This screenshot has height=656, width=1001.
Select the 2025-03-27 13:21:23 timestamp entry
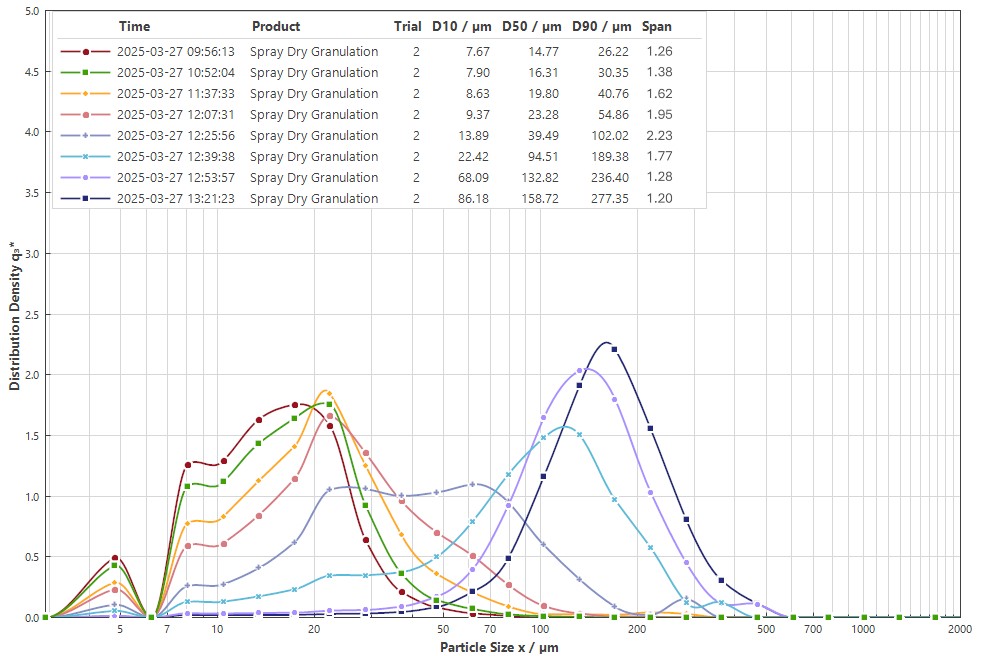tap(175, 198)
